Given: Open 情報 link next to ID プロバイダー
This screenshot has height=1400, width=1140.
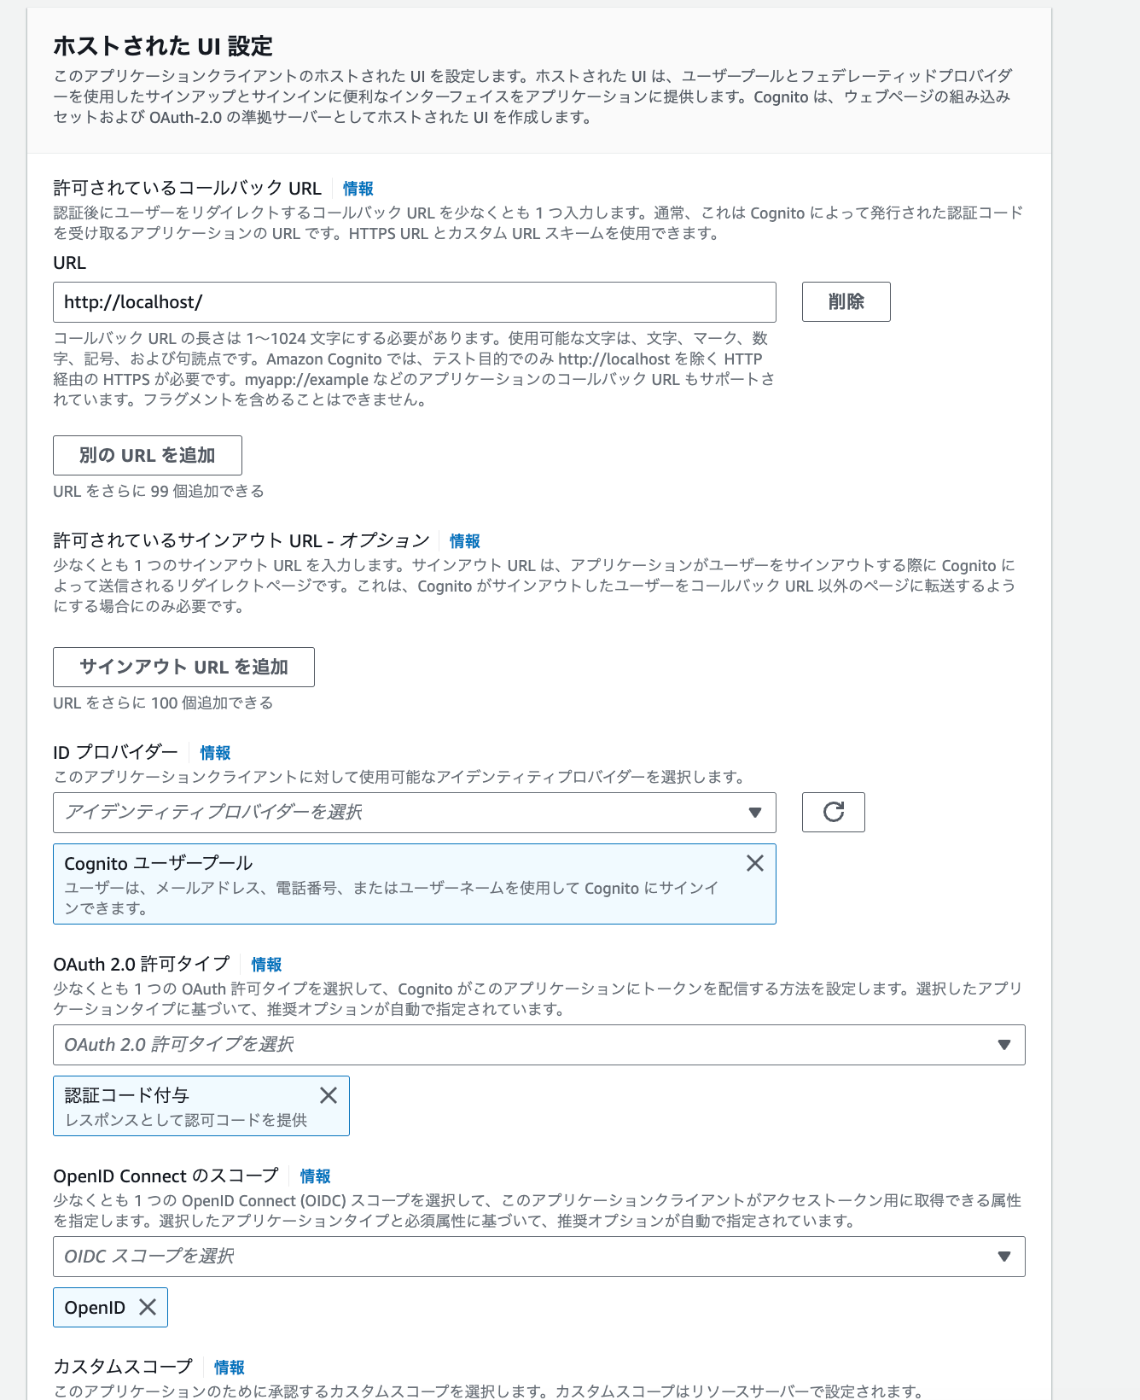Looking at the screenshot, I should click(x=215, y=753).
